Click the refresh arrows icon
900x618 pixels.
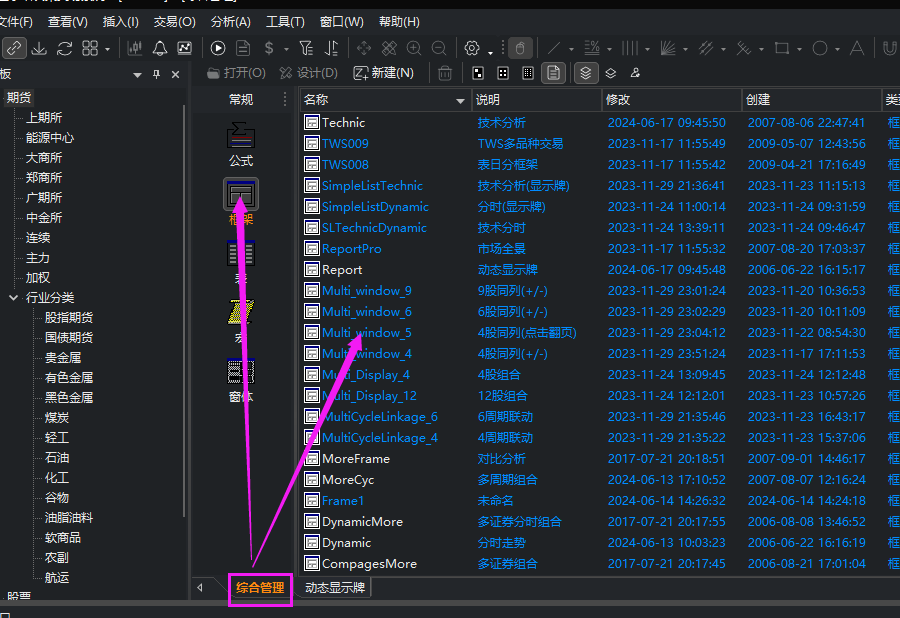[64, 48]
